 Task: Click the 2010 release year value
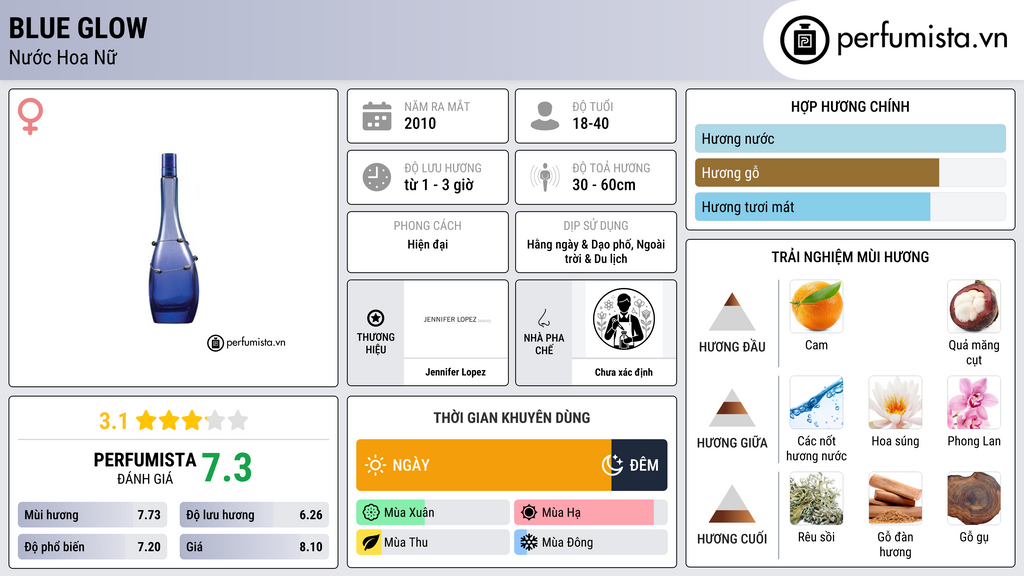pyautogui.click(x=420, y=123)
